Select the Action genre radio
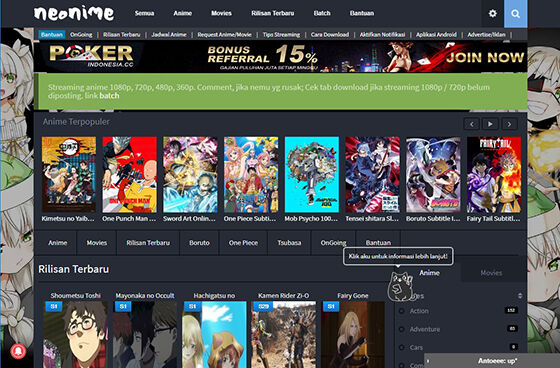 401,311
